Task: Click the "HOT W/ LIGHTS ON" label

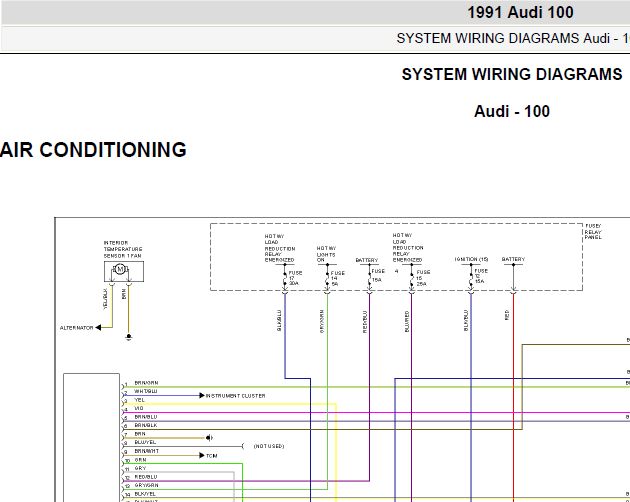Action: pos(326,254)
